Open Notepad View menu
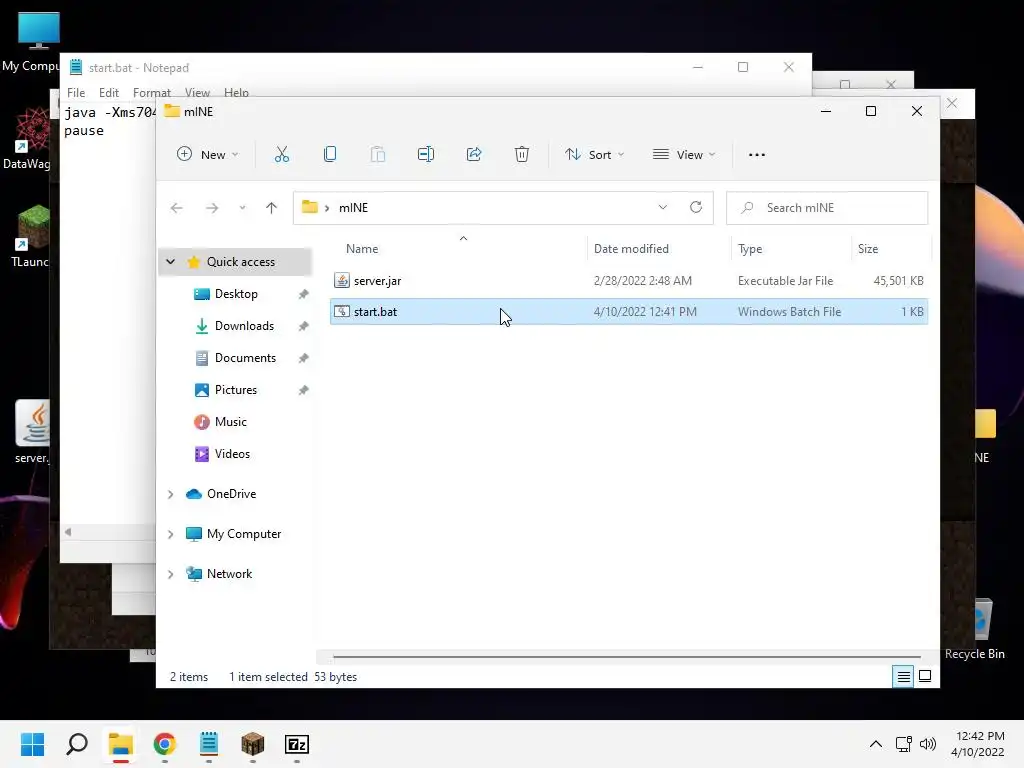Screen dimensions: 1024x768 click(197, 93)
